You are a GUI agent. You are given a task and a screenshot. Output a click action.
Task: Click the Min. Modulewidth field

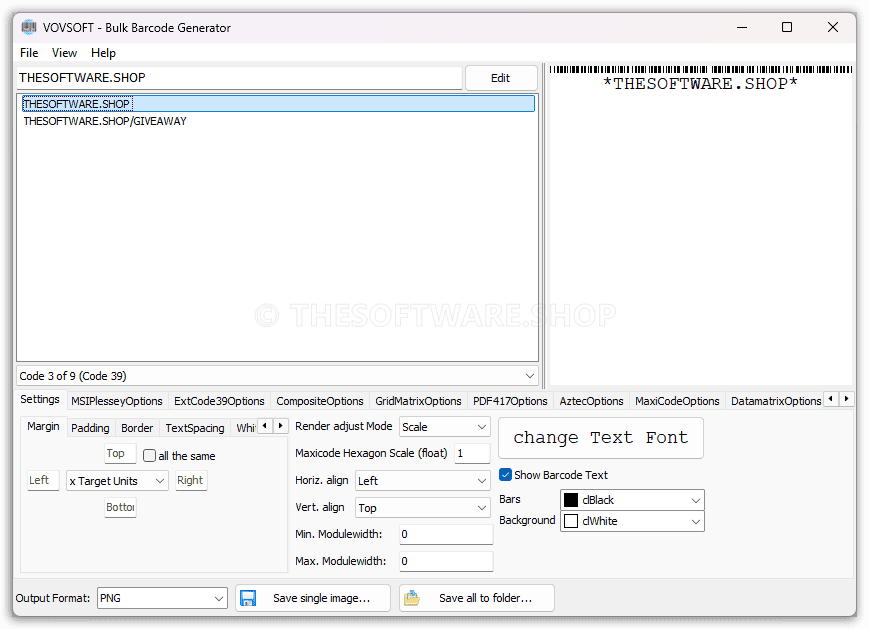446,534
